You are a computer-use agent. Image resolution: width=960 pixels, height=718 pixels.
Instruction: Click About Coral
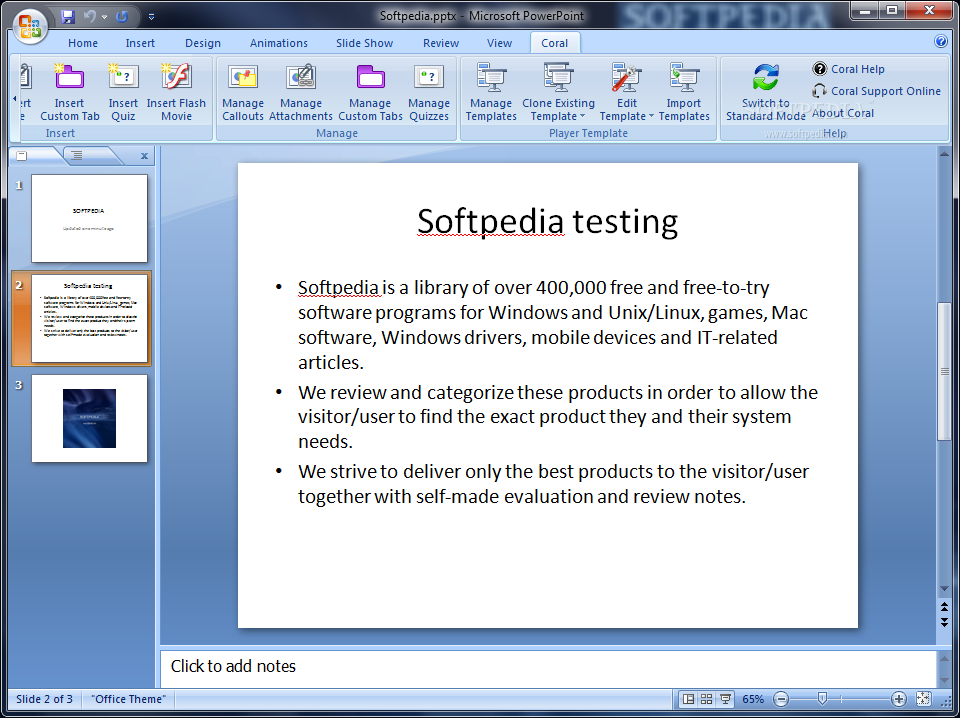click(842, 113)
